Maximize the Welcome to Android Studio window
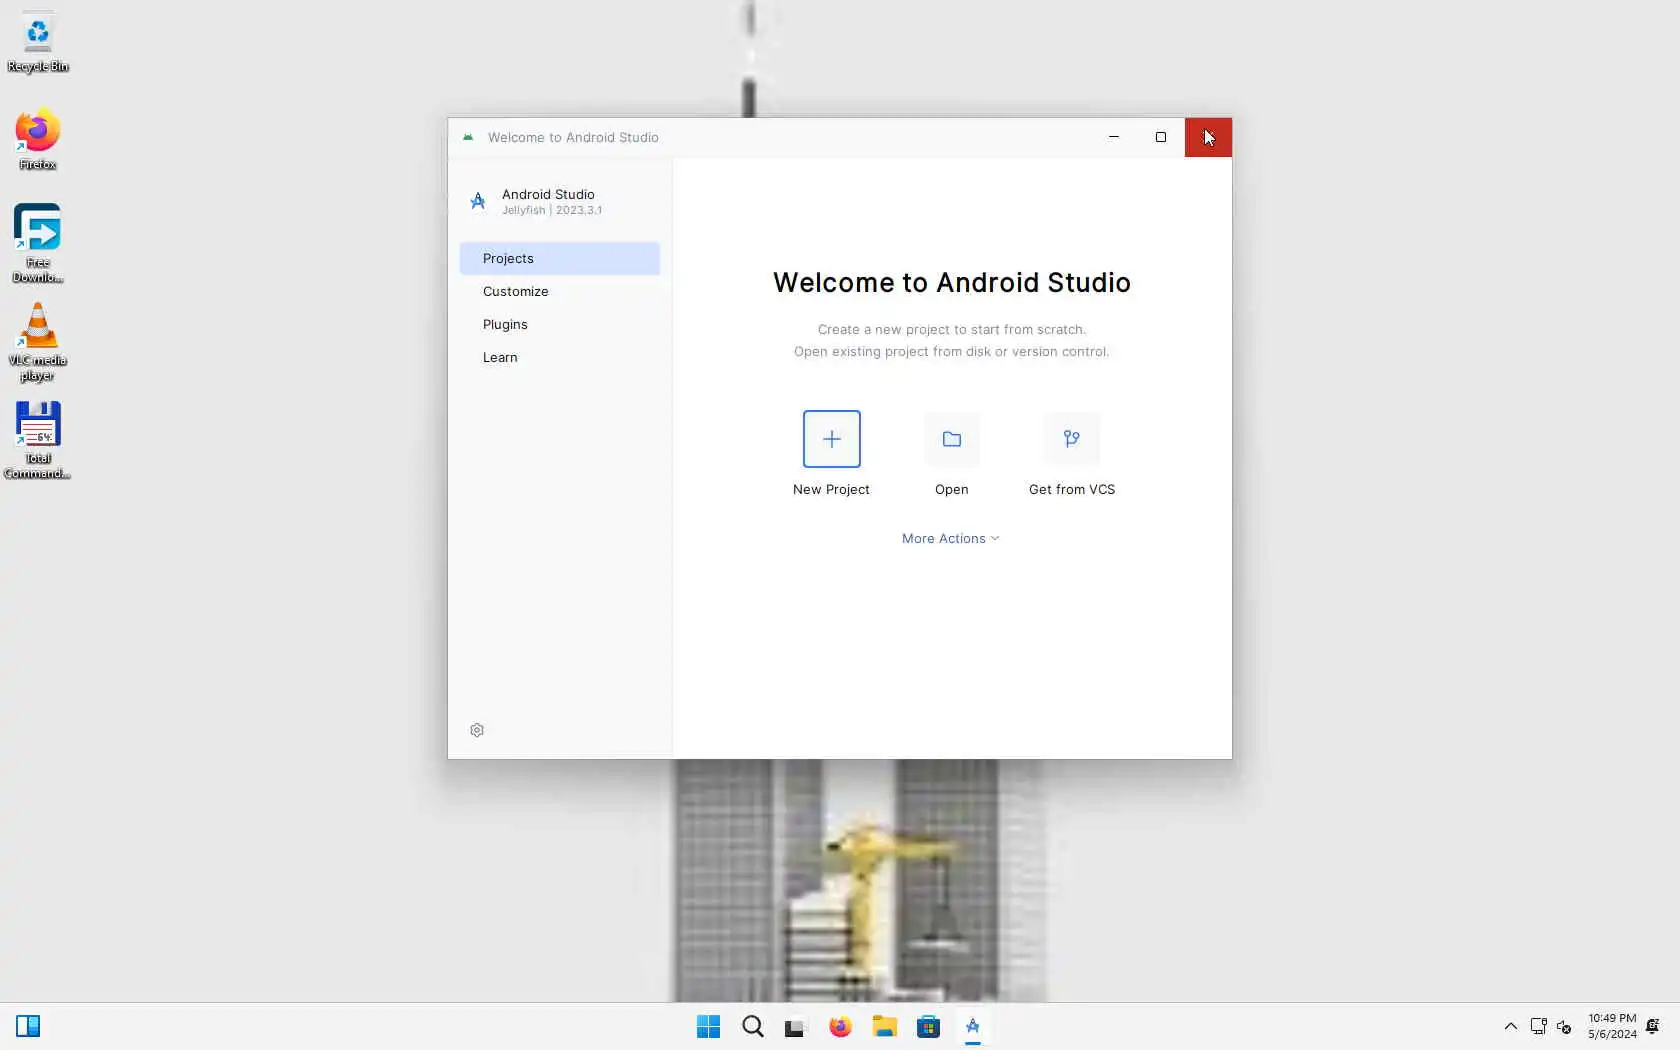This screenshot has width=1680, height=1050. [x=1160, y=137]
